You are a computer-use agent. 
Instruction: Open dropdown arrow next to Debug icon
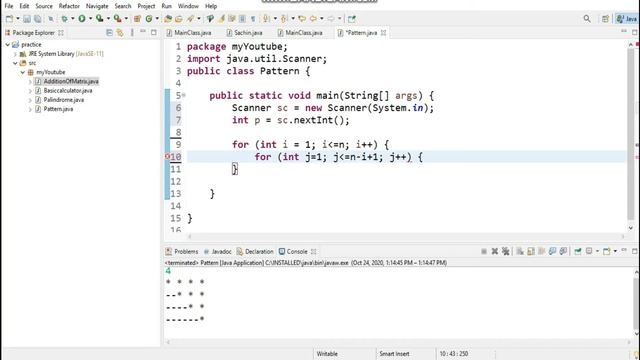tap(73, 18)
